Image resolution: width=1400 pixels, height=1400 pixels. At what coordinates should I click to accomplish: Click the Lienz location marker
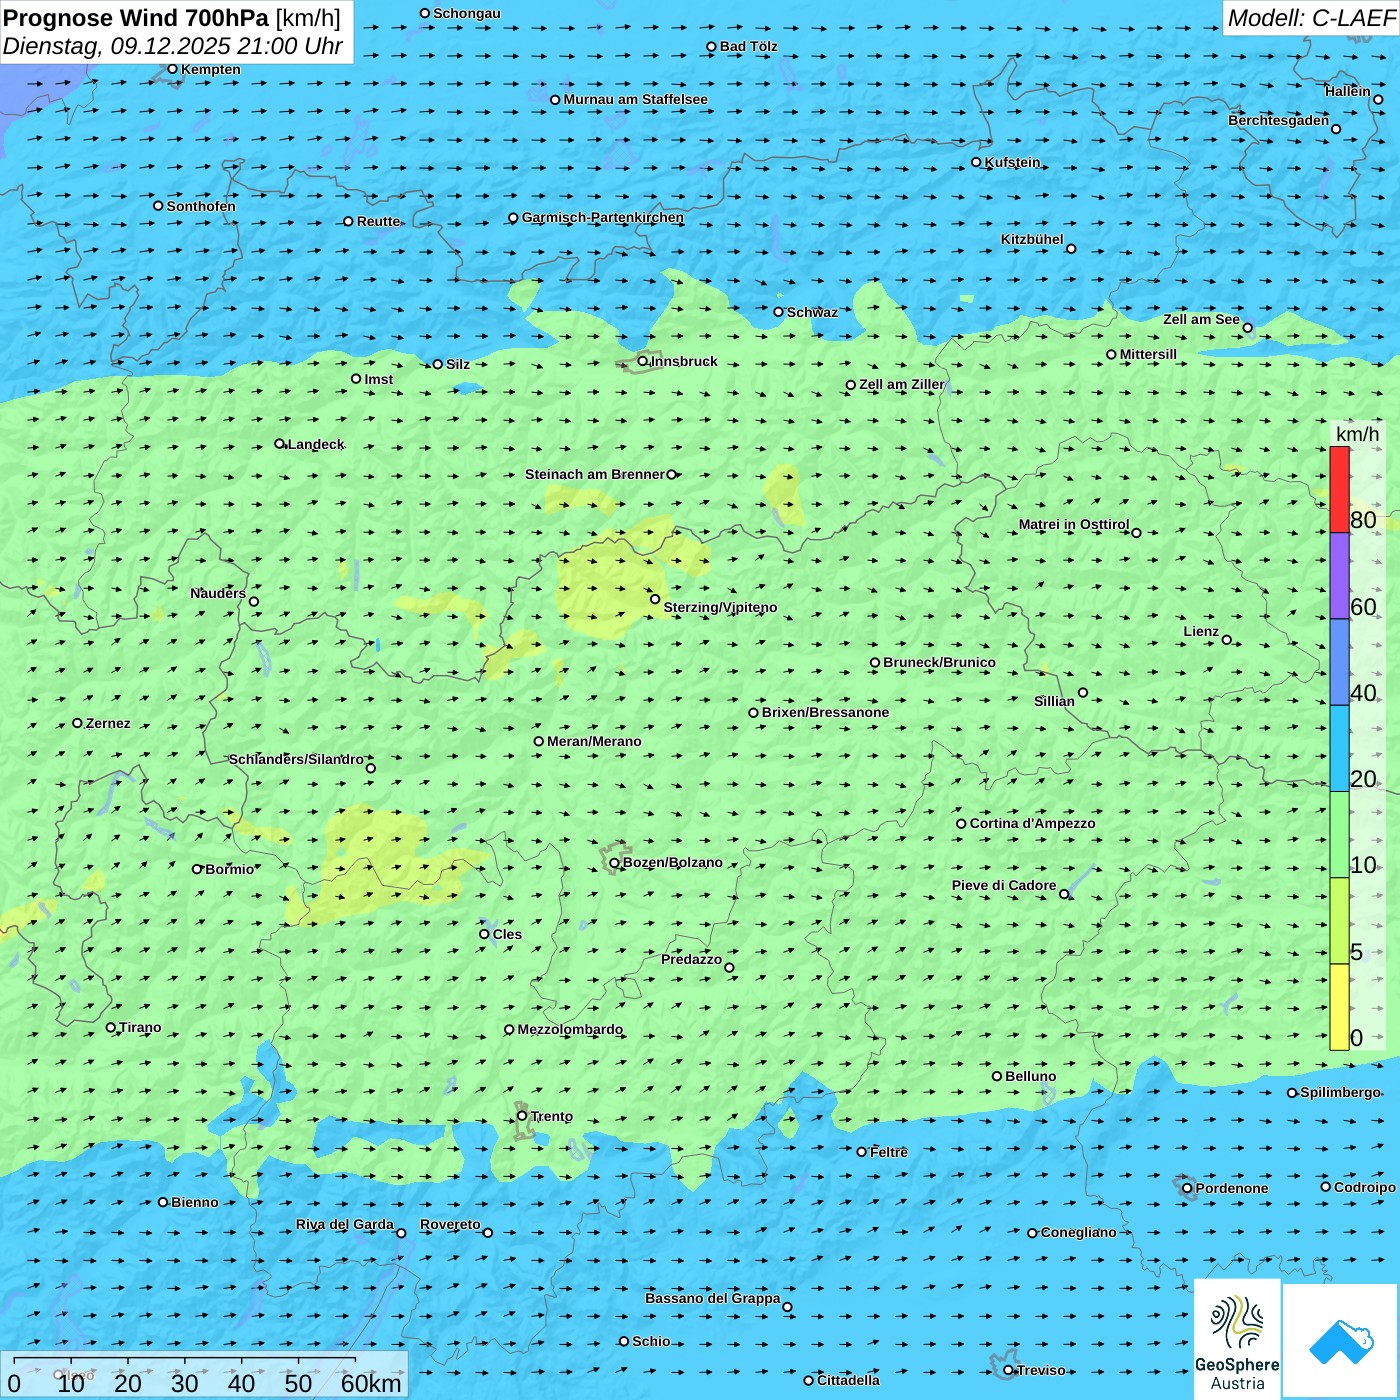(1227, 640)
